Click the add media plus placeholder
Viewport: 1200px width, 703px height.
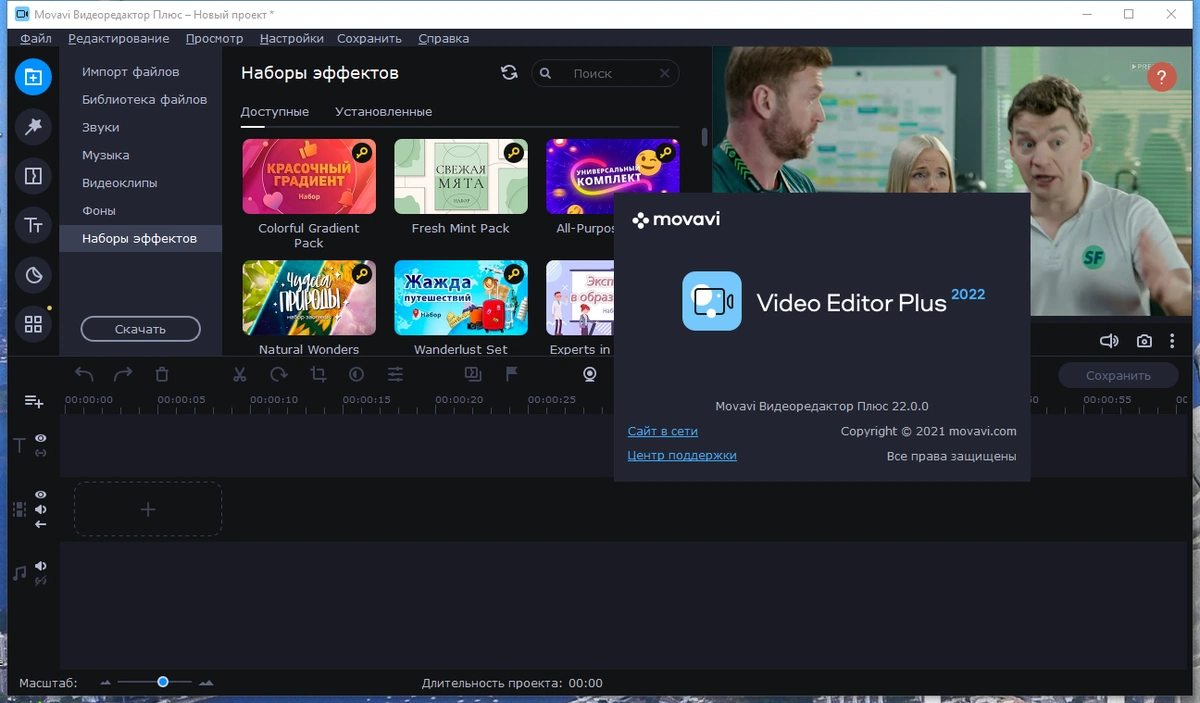click(x=148, y=509)
